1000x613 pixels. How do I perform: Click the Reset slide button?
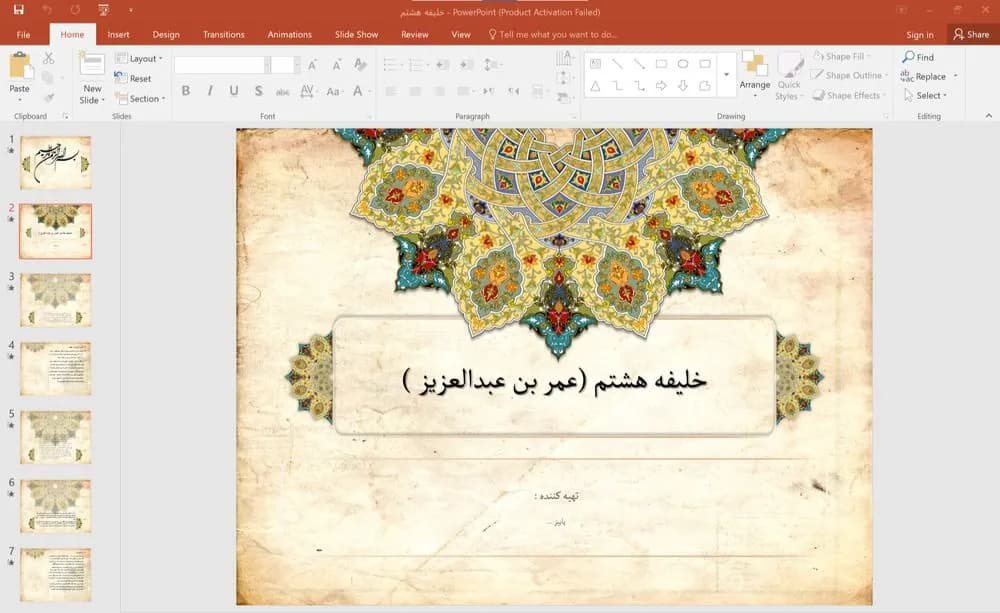(133, 78)
